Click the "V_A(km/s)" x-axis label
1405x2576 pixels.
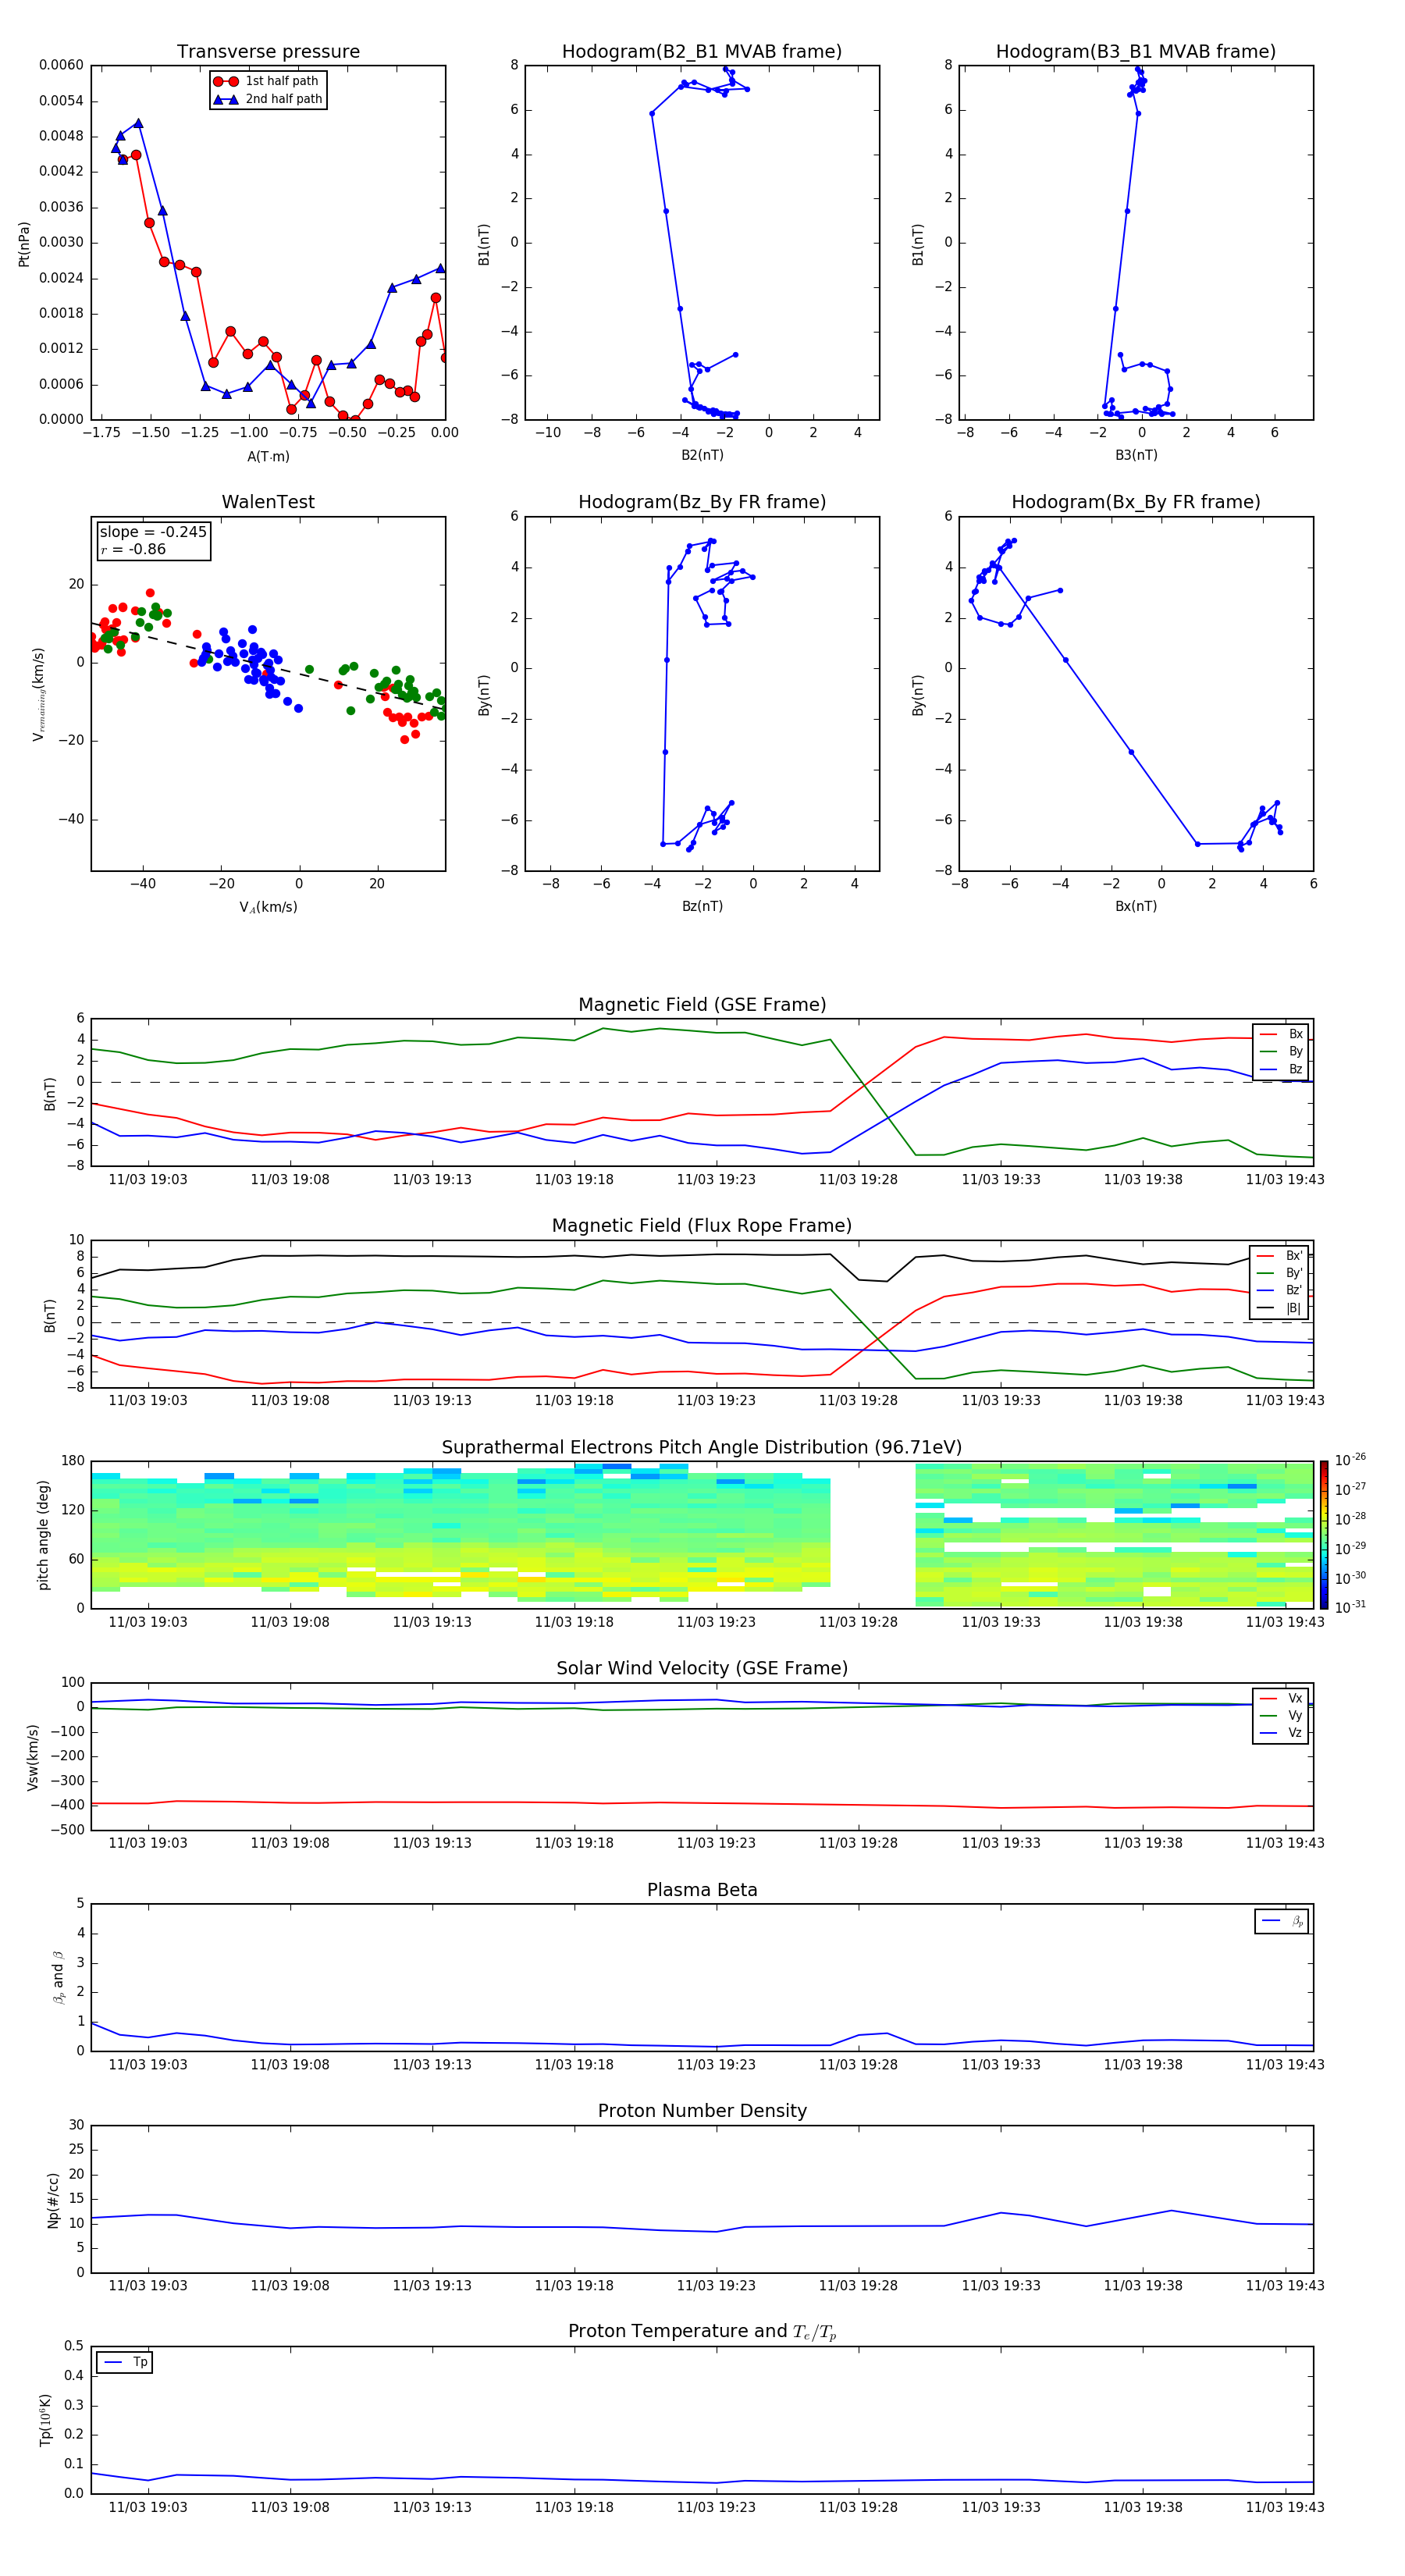pyautogui.click(x=268, y=907)
